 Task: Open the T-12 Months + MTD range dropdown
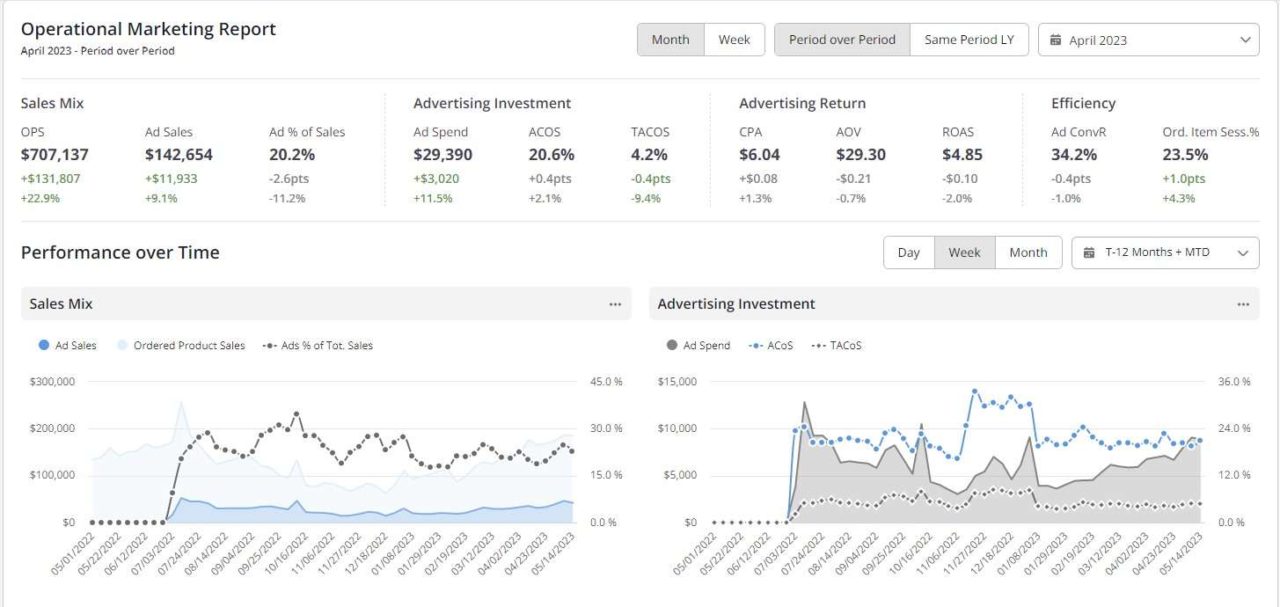point(1165,252)
